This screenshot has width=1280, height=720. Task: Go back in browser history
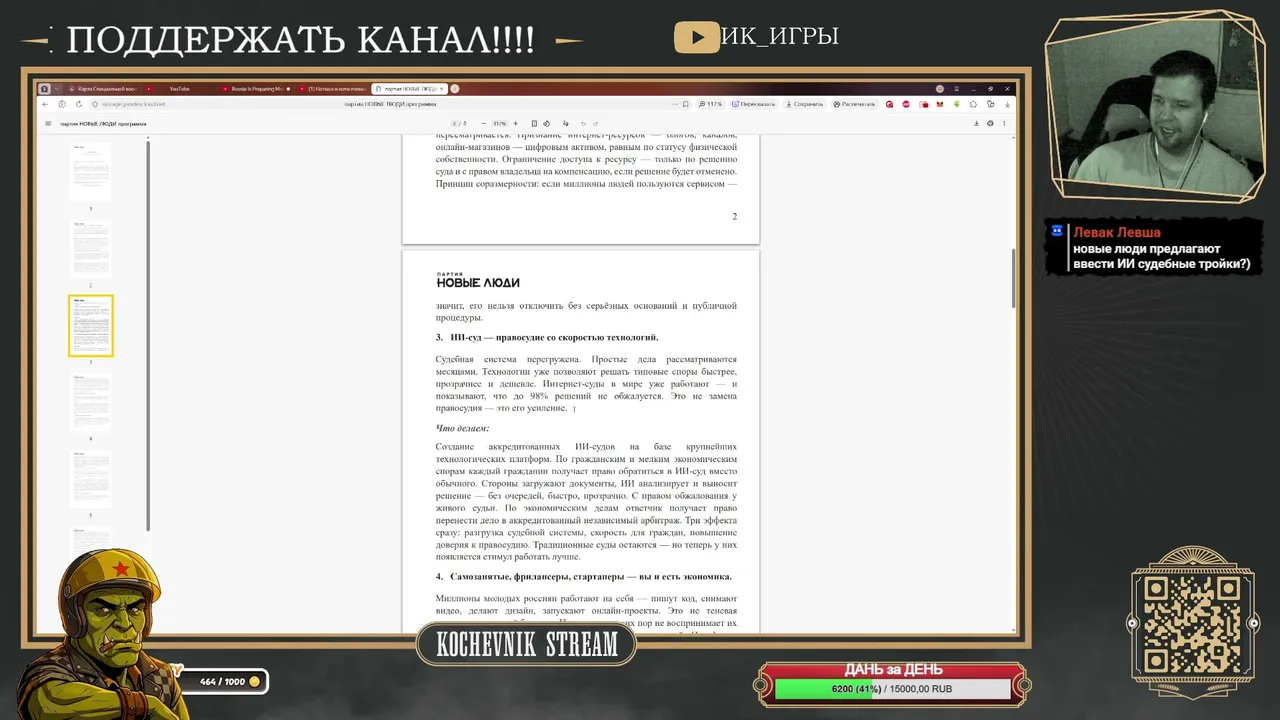[45, 104]
